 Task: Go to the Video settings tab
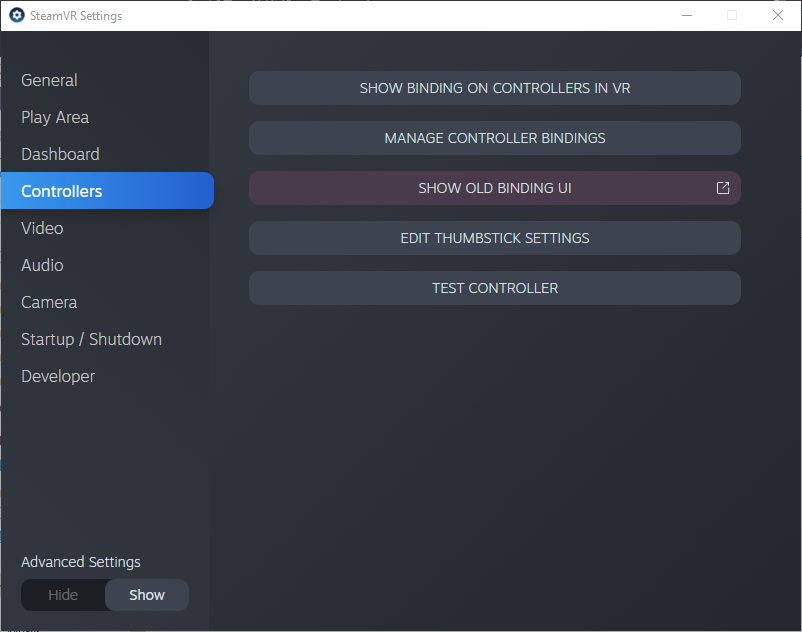42,228
